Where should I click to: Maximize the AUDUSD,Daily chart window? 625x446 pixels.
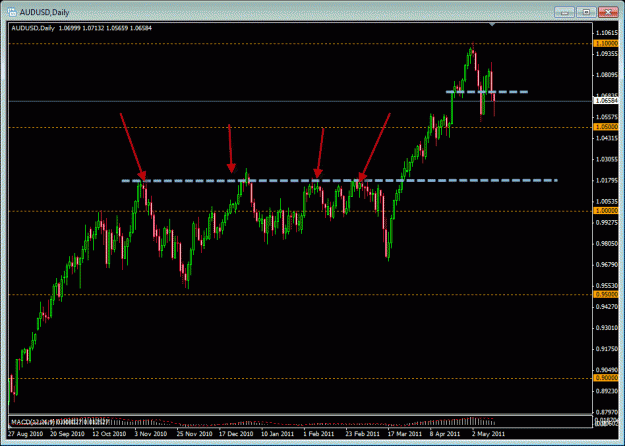point(586,12)
